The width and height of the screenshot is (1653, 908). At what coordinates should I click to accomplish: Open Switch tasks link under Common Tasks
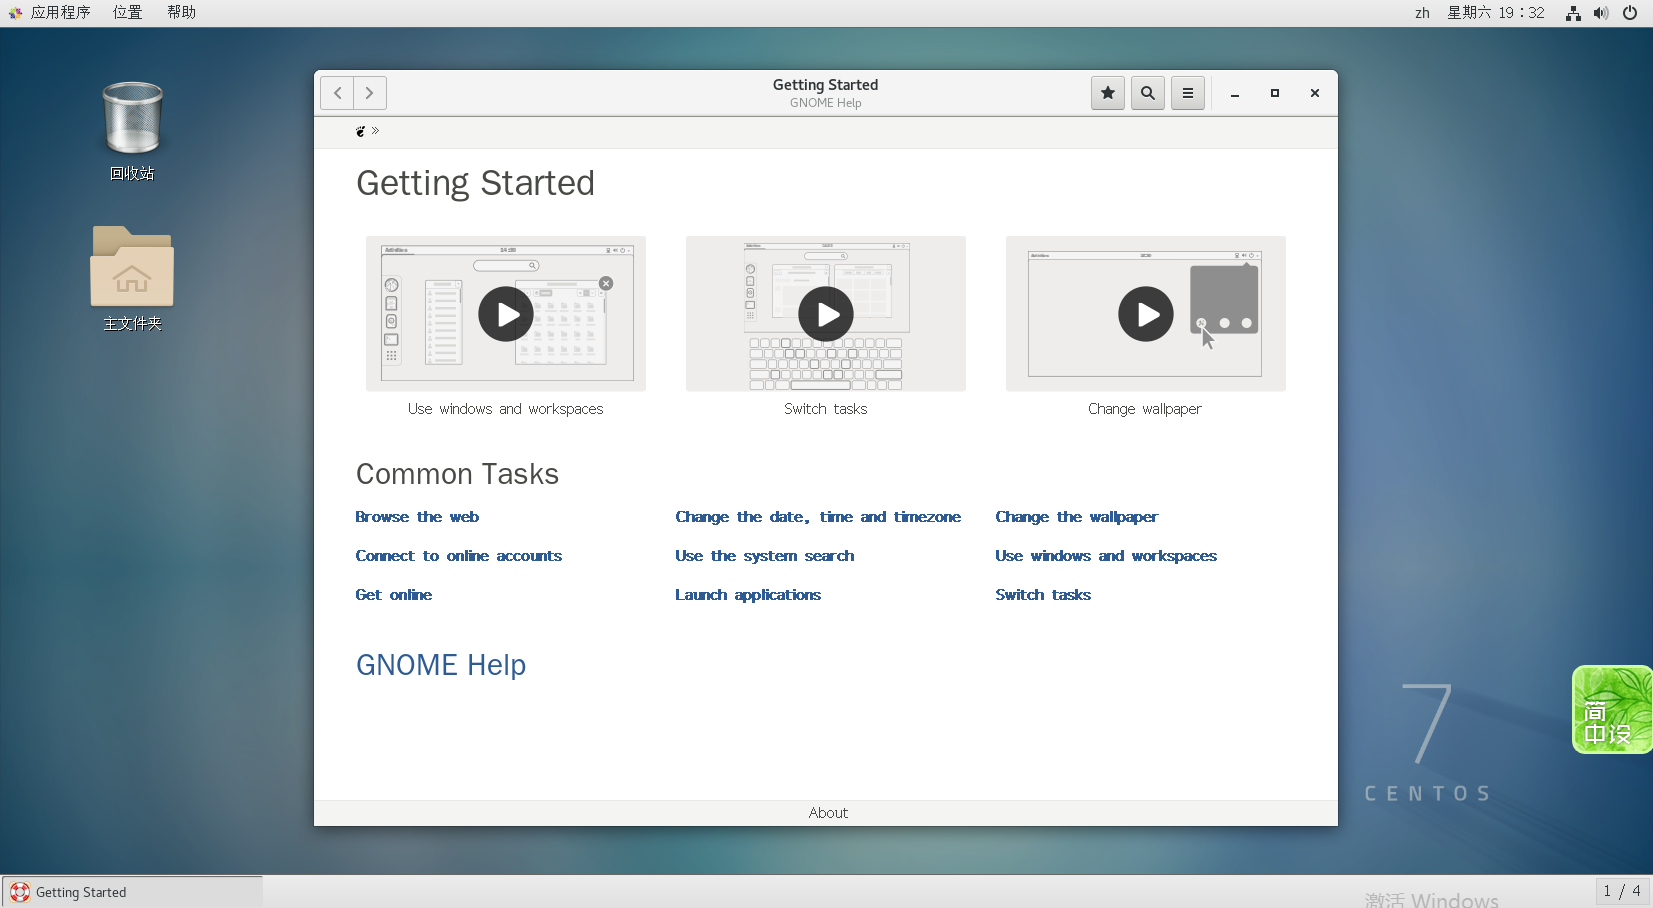click(1043, 595)
